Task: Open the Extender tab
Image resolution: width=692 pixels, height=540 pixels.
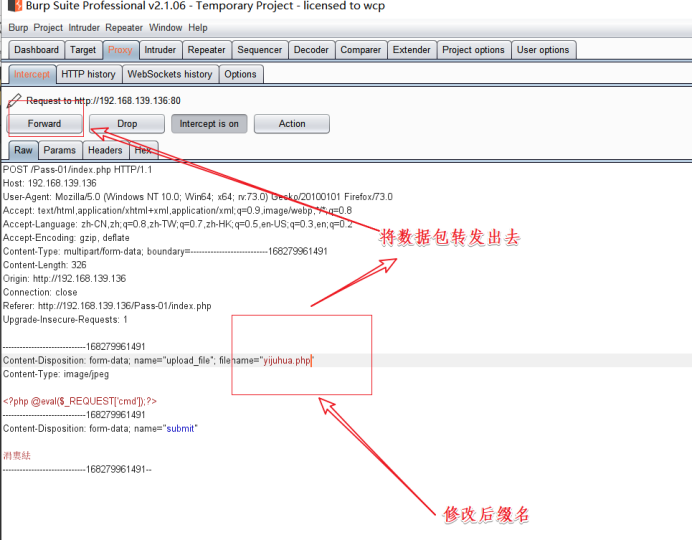Action: pyautogui.click(x=411, y=50)
